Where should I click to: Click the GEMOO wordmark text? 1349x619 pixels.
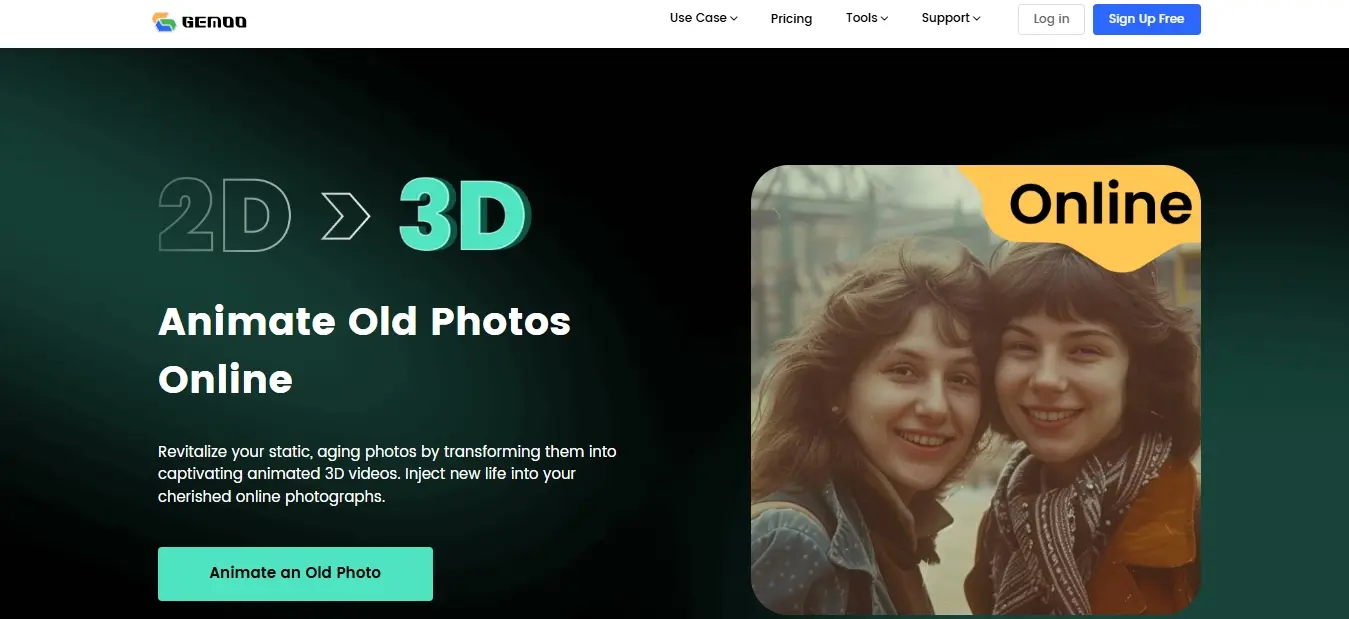coord(214,22)
